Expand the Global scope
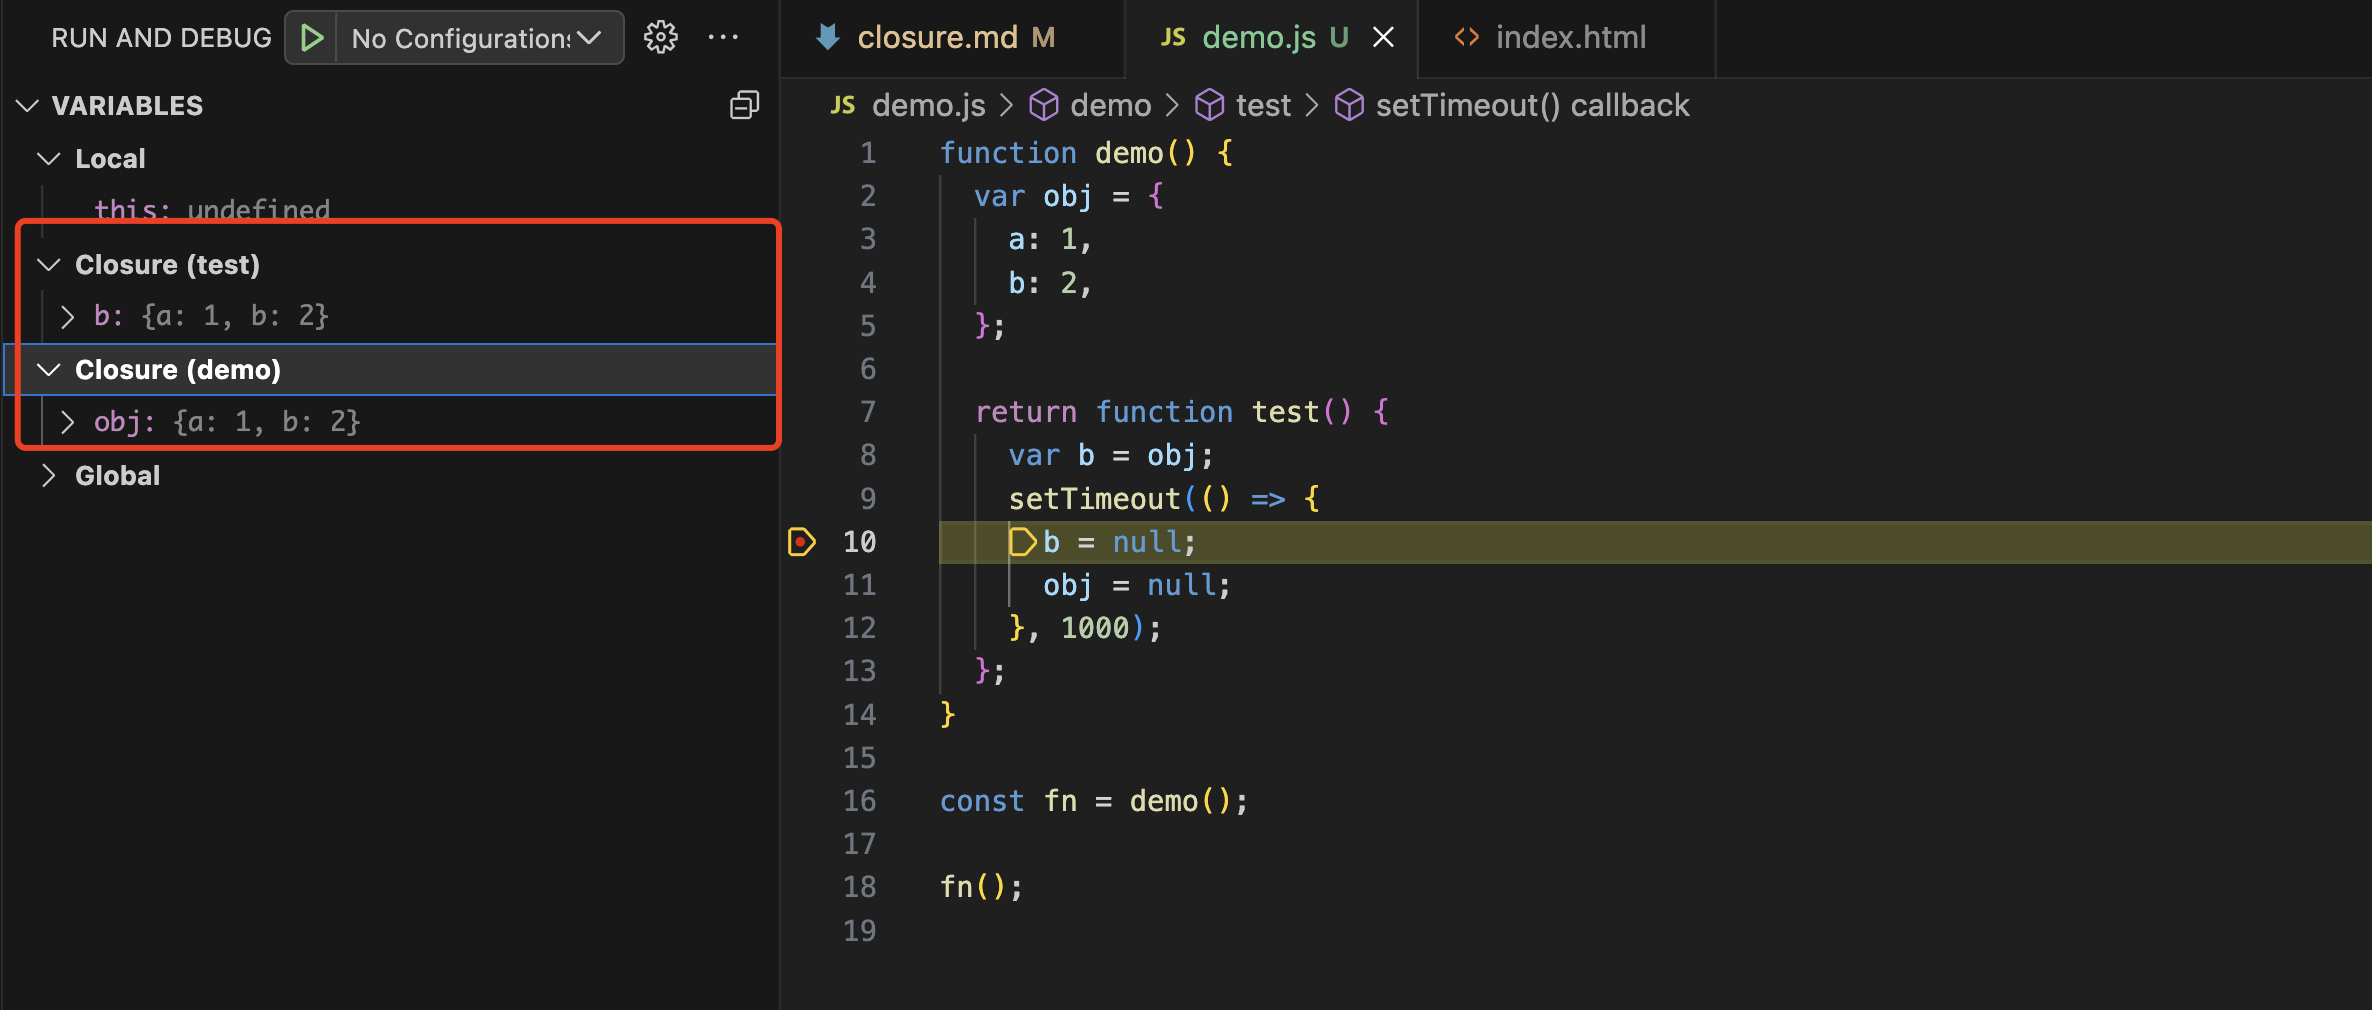Viewport: 2372px width, 1010px height. click(x=49, y=475)
